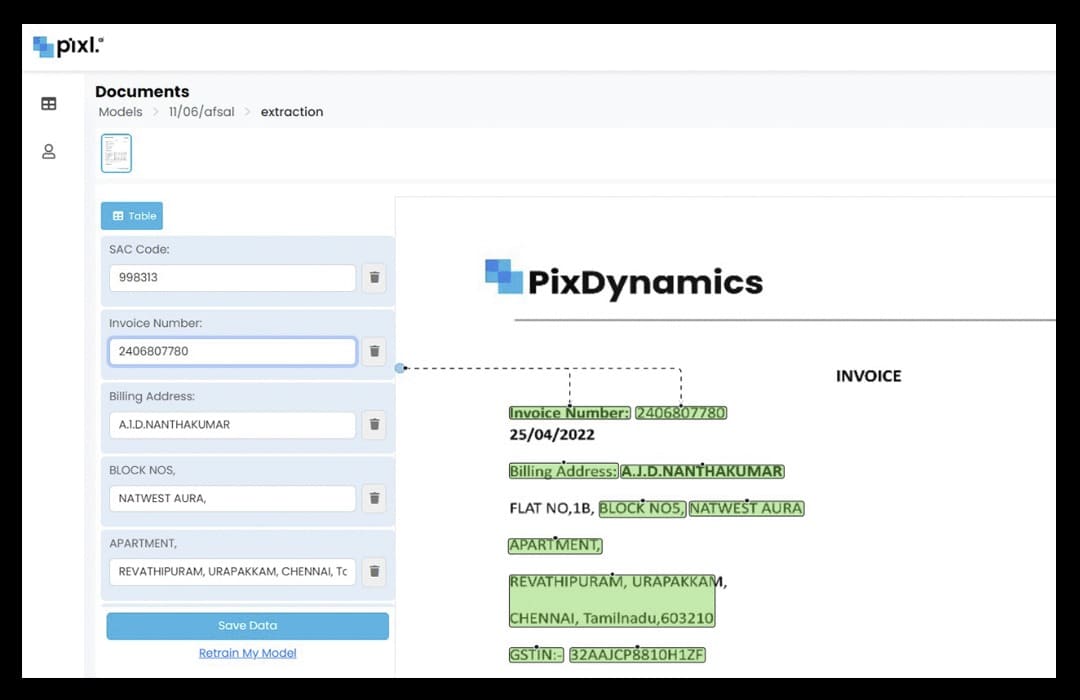Screen dimensions: 1080x700
Task: Go to Models breadcrumb
Action: 121,112
